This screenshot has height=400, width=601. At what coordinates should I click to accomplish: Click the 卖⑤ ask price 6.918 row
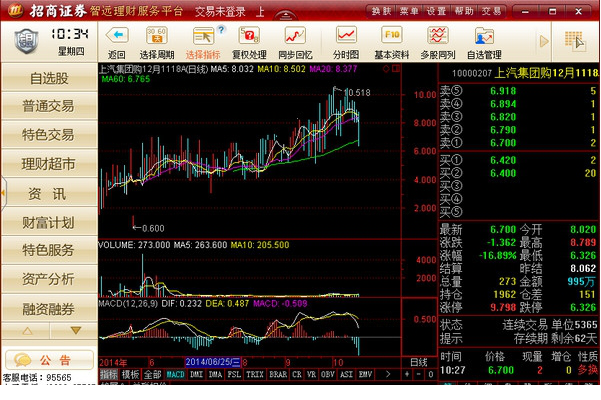(519, 91)
